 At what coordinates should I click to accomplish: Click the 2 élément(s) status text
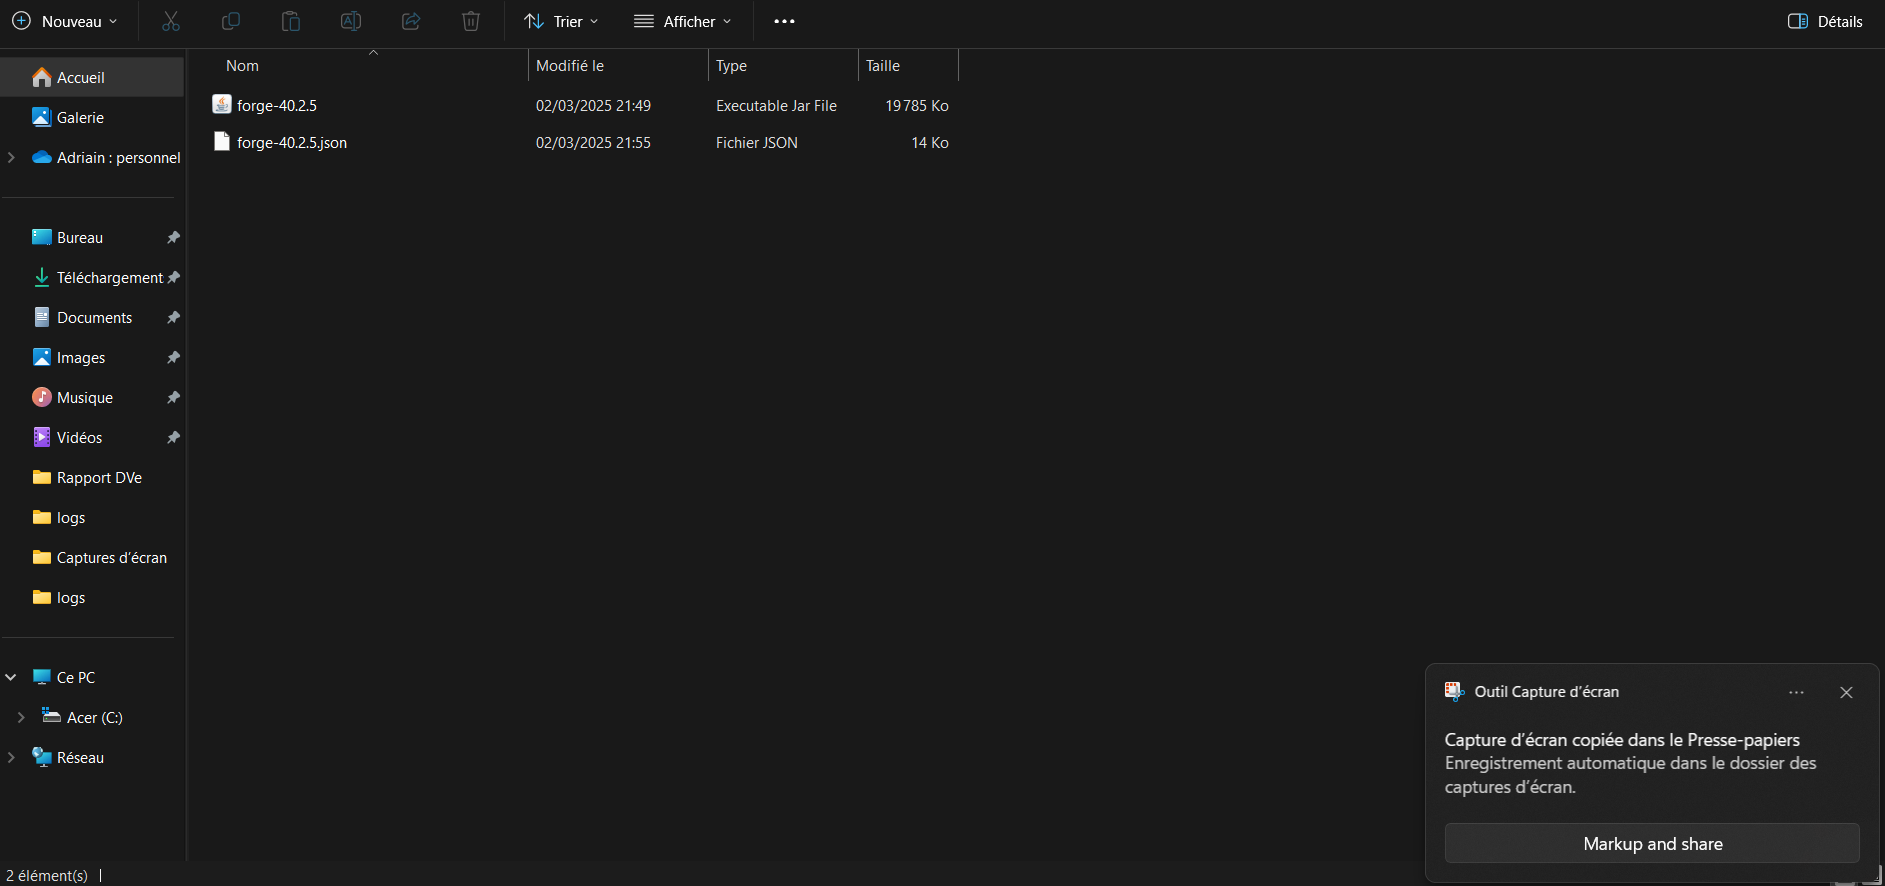47,875
